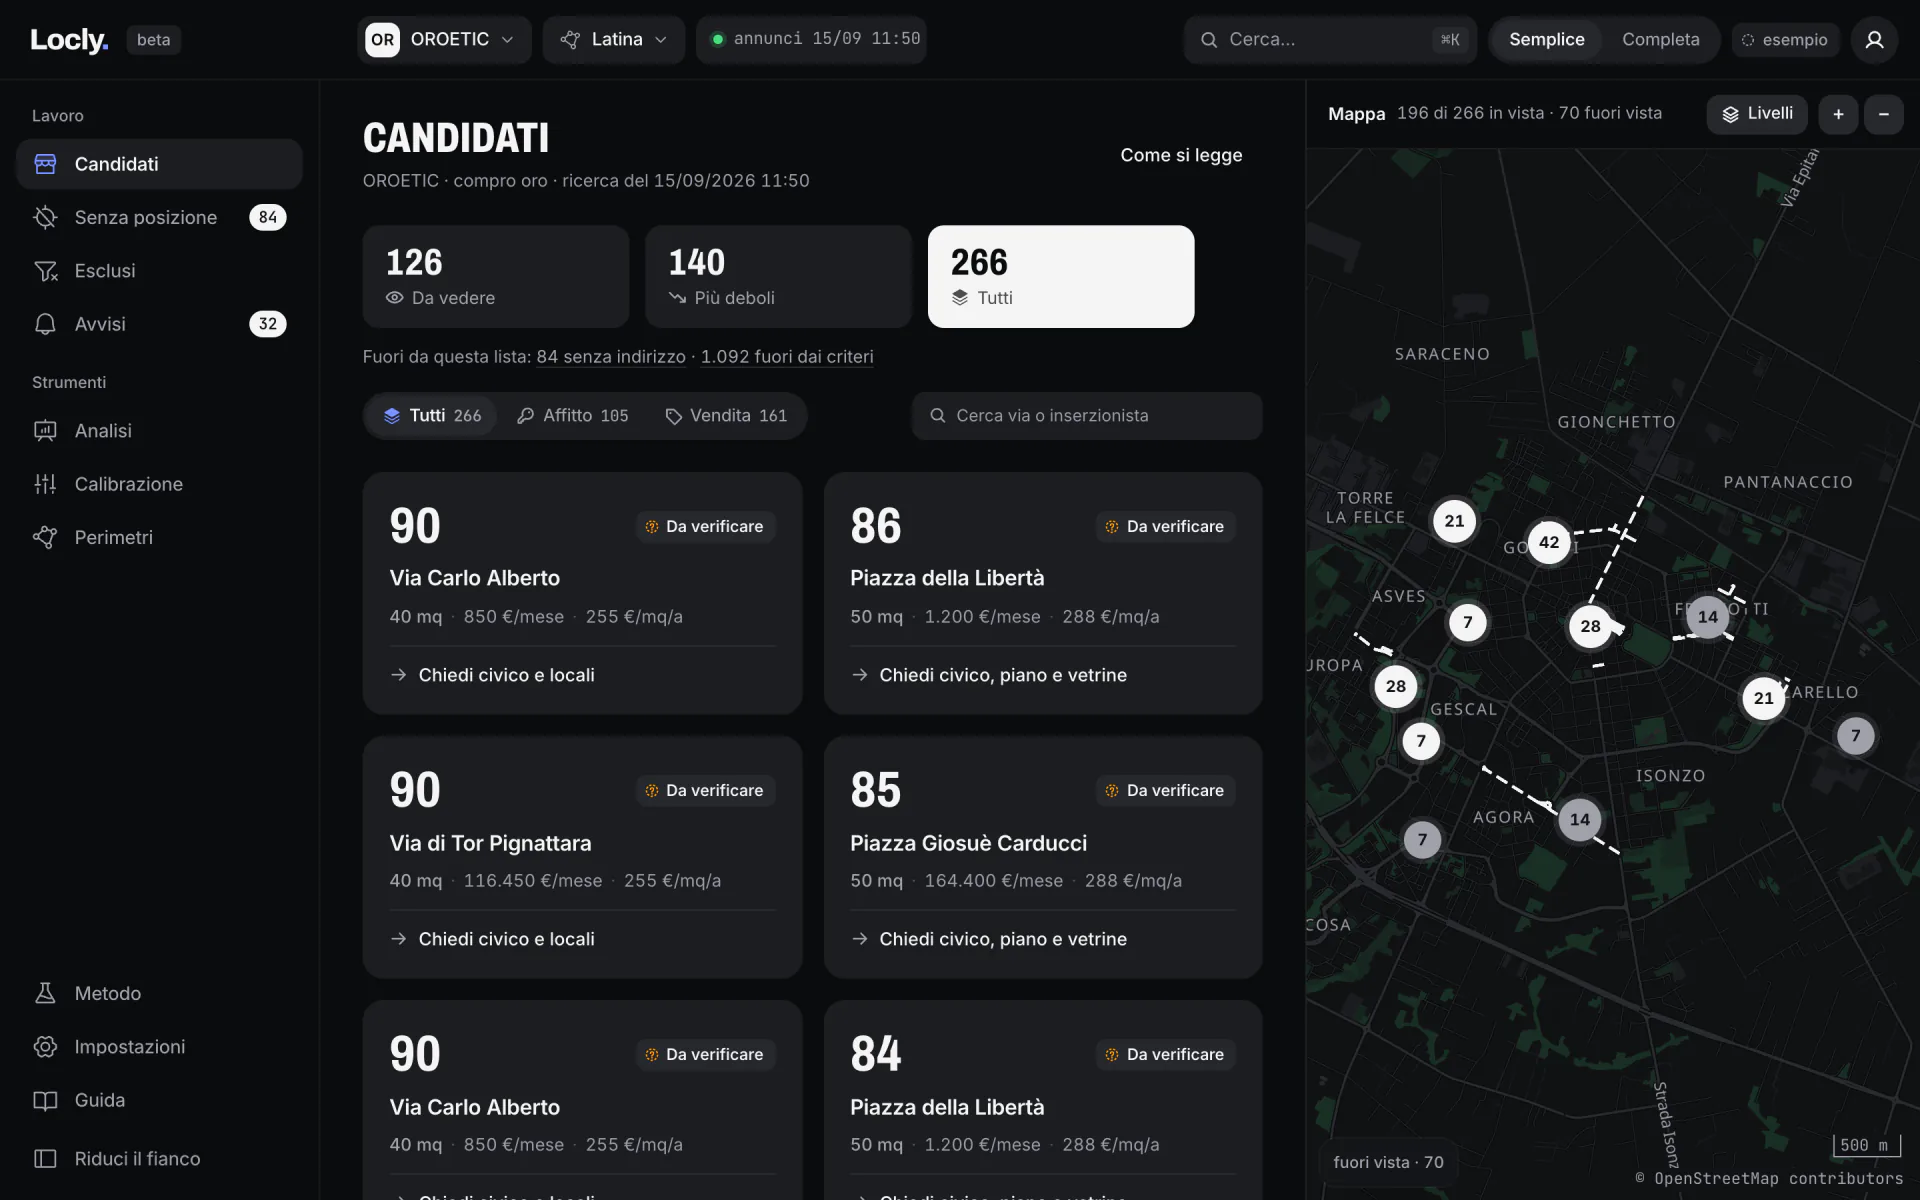Click the fuori vista · 70 chip

click(1388, 1162)
